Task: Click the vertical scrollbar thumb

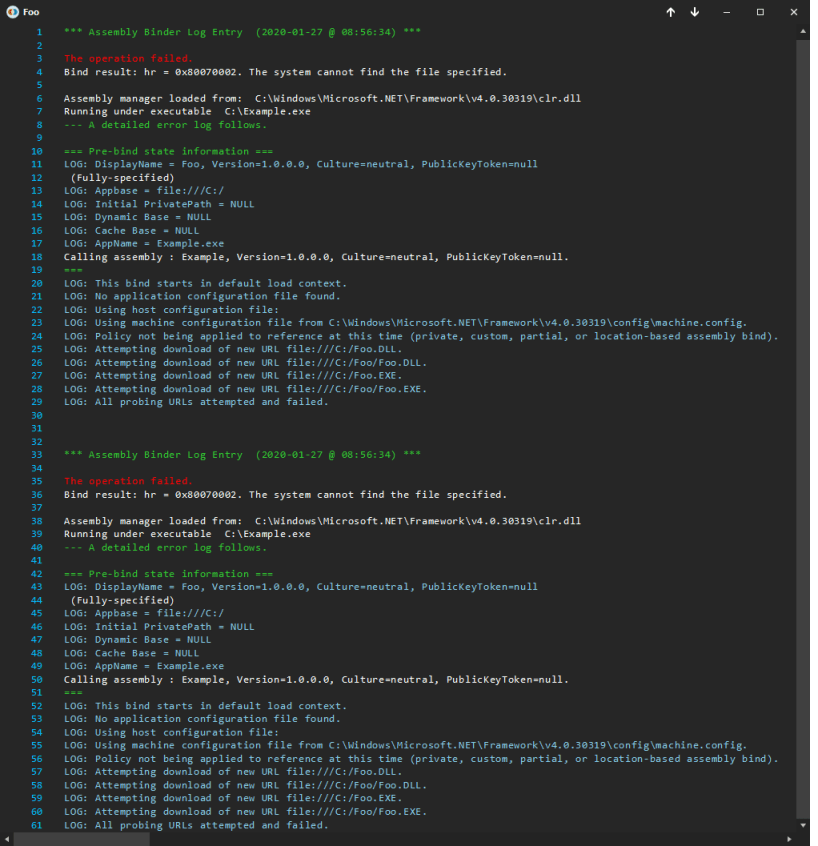Action: click(803, 429)
